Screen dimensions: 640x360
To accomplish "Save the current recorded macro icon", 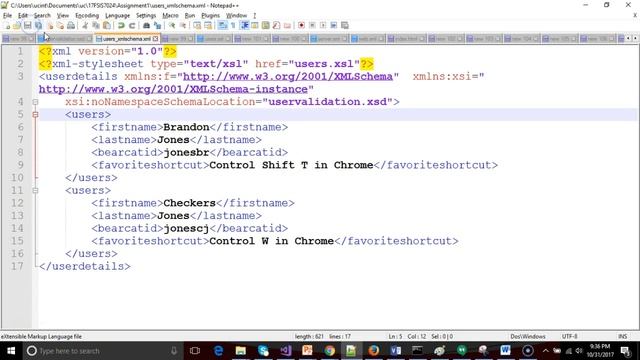I will pos(345,25).
